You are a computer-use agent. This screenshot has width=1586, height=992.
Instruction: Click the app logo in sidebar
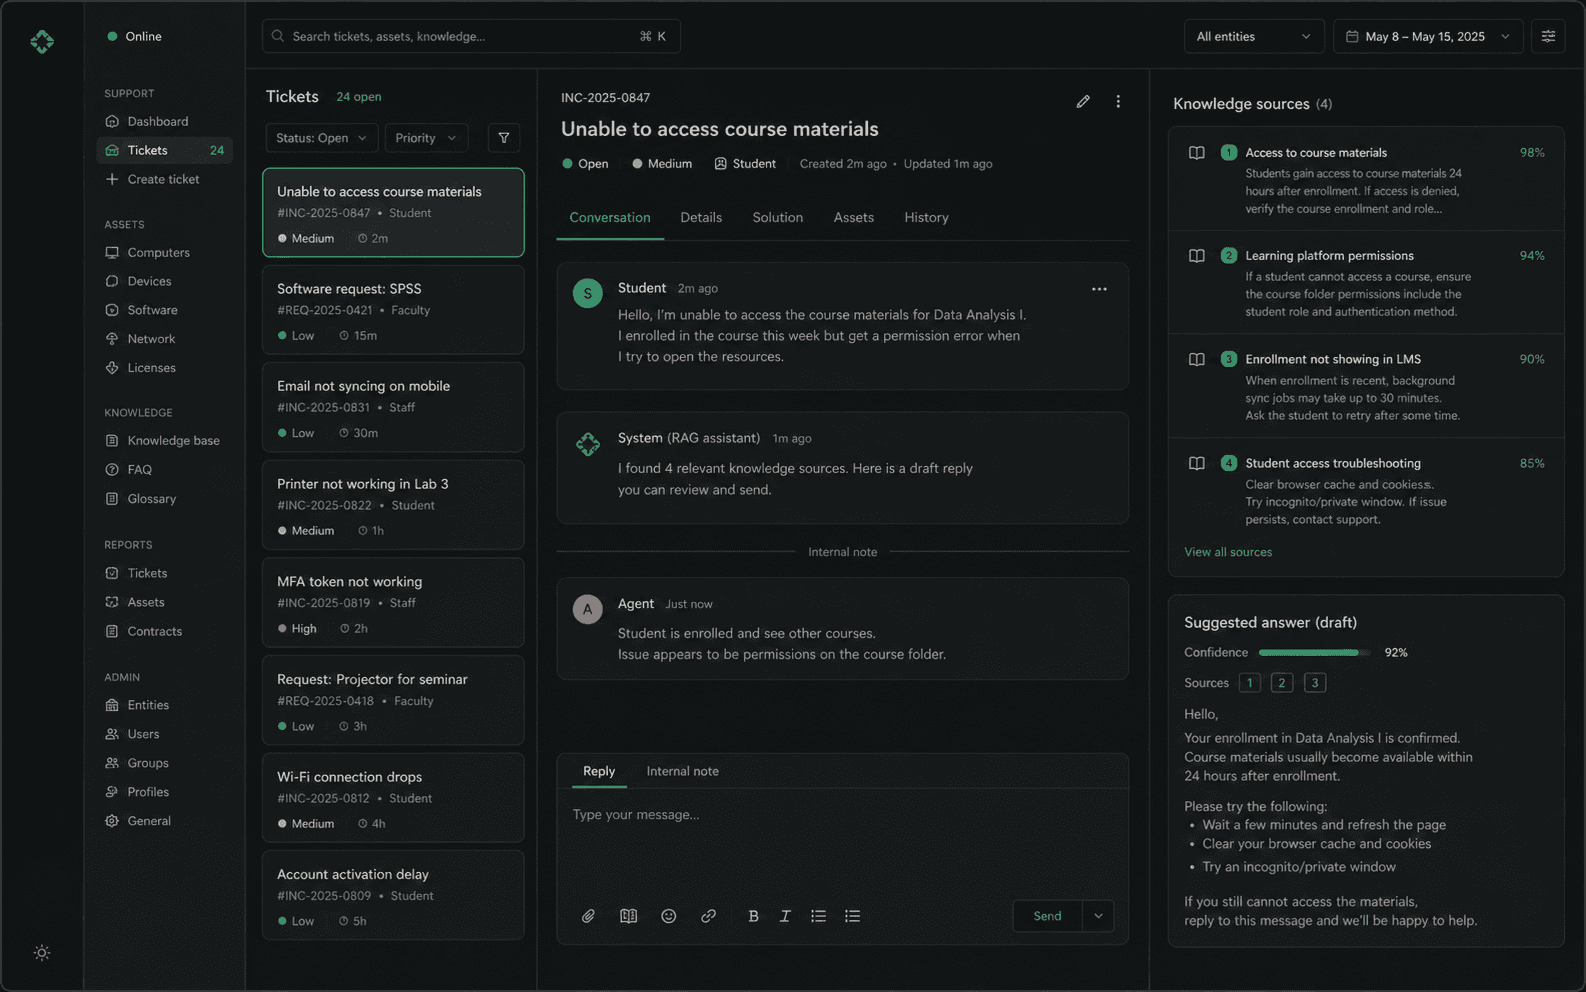(42, 41)
